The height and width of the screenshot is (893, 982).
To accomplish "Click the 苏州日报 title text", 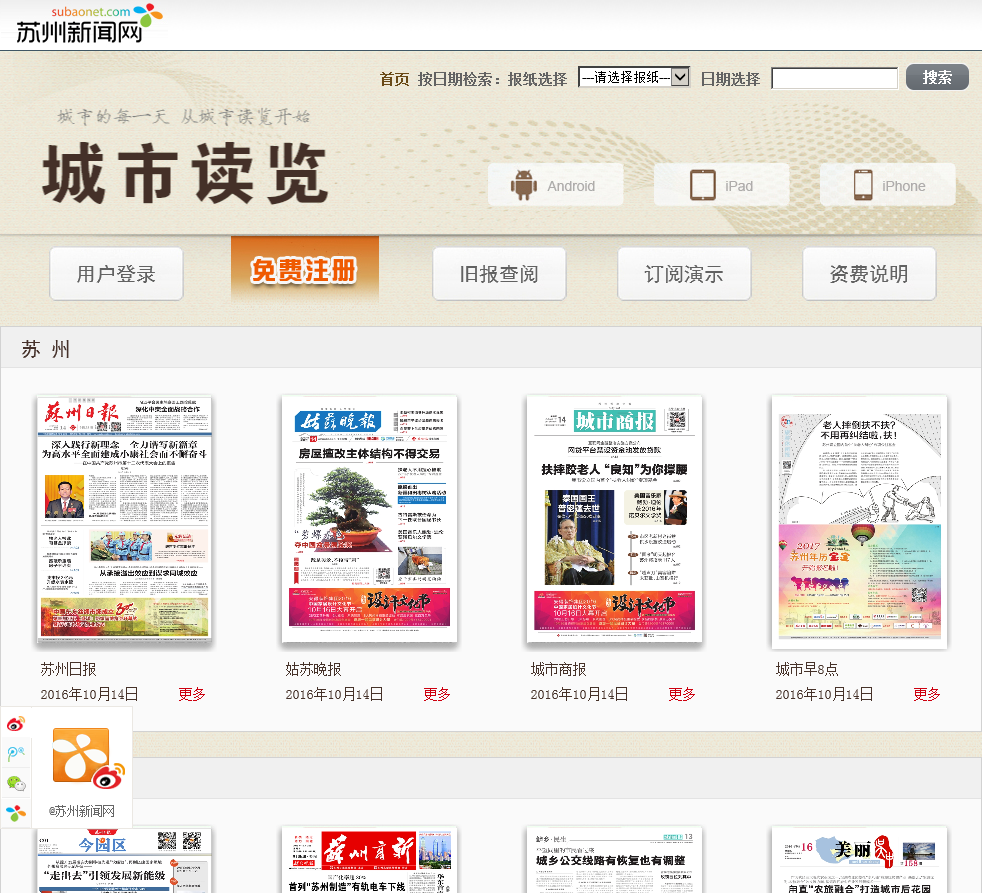I will [x=68, y=669].
